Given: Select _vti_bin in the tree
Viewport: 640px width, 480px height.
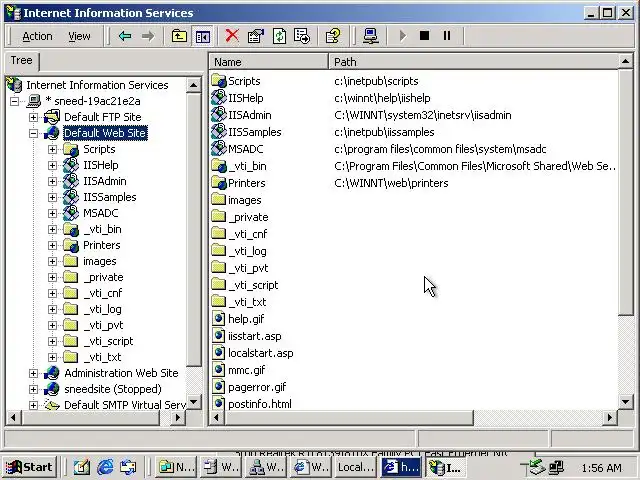Looking at the screenshot, I should pyautogui.click(x=102, y=229).
